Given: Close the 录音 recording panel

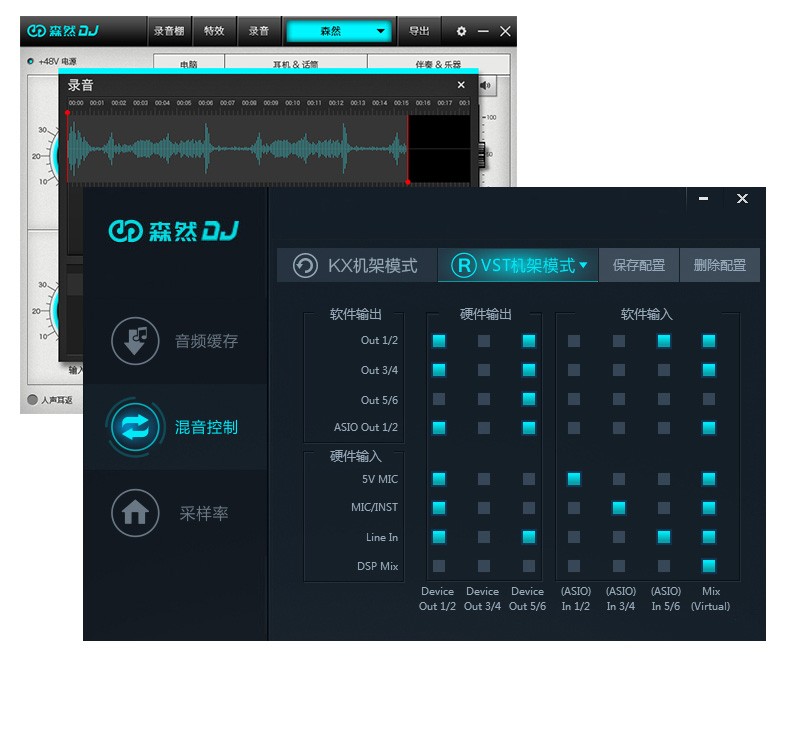Looking at the screenshot, I should pos(461,85).
